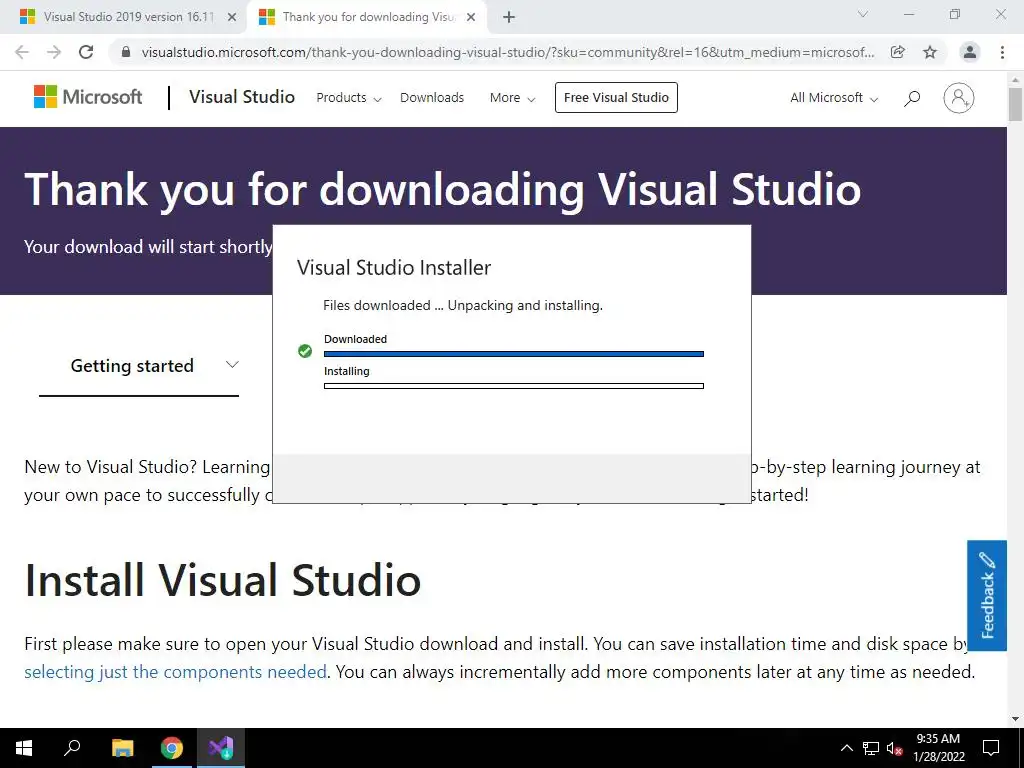Open taskbar search magnifier
The width and height of the screenshot is (1024, 768).
[72, 748]
